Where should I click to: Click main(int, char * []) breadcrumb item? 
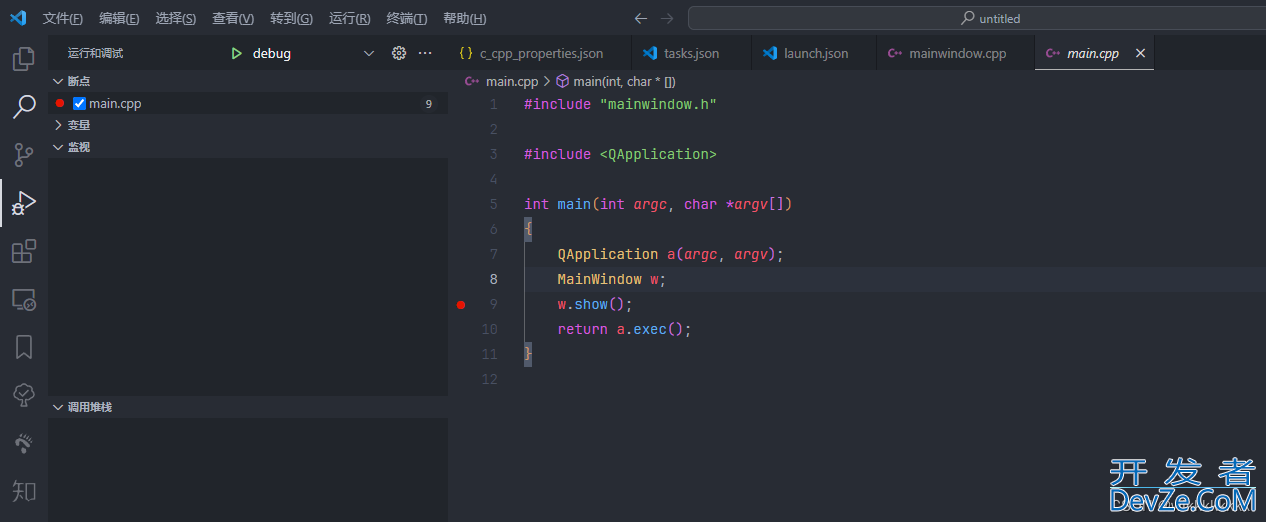tap(624, 81)
